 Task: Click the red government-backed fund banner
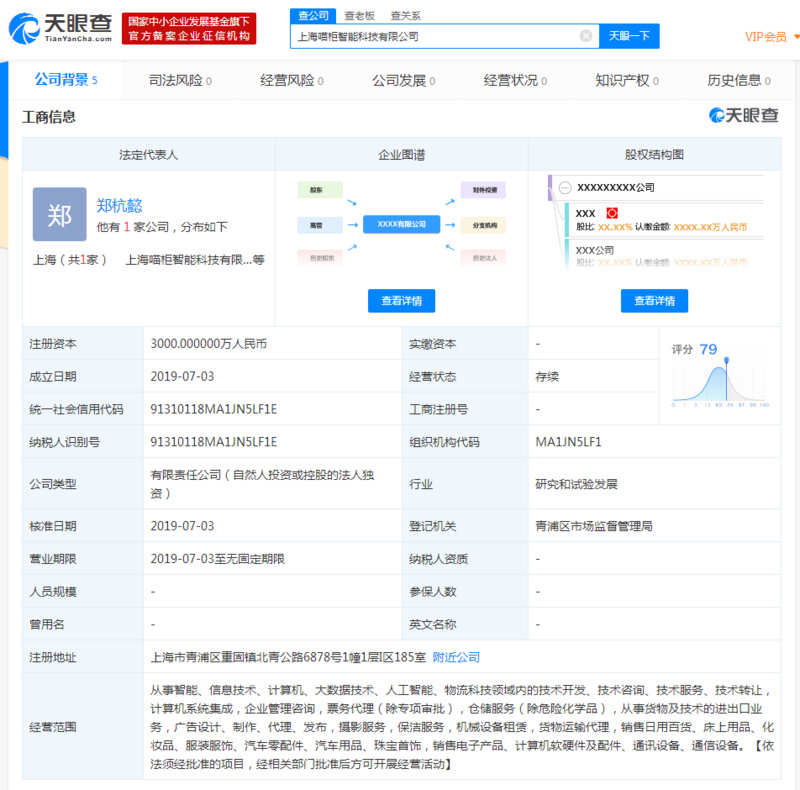190,28
